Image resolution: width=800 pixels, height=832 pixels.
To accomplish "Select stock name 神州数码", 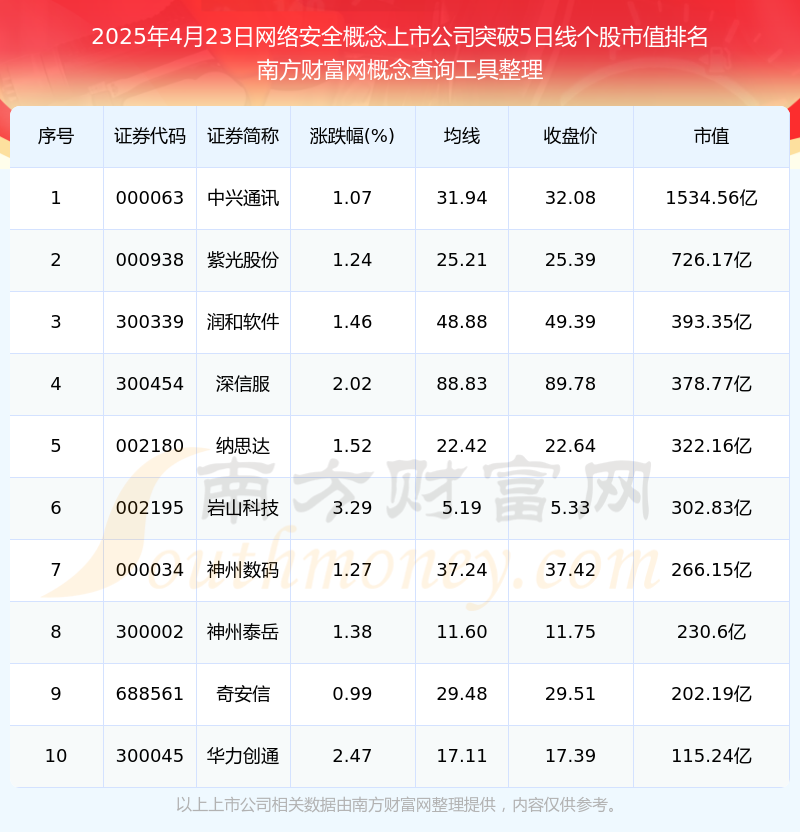I will pyautogui.click(x=243, y=570).
